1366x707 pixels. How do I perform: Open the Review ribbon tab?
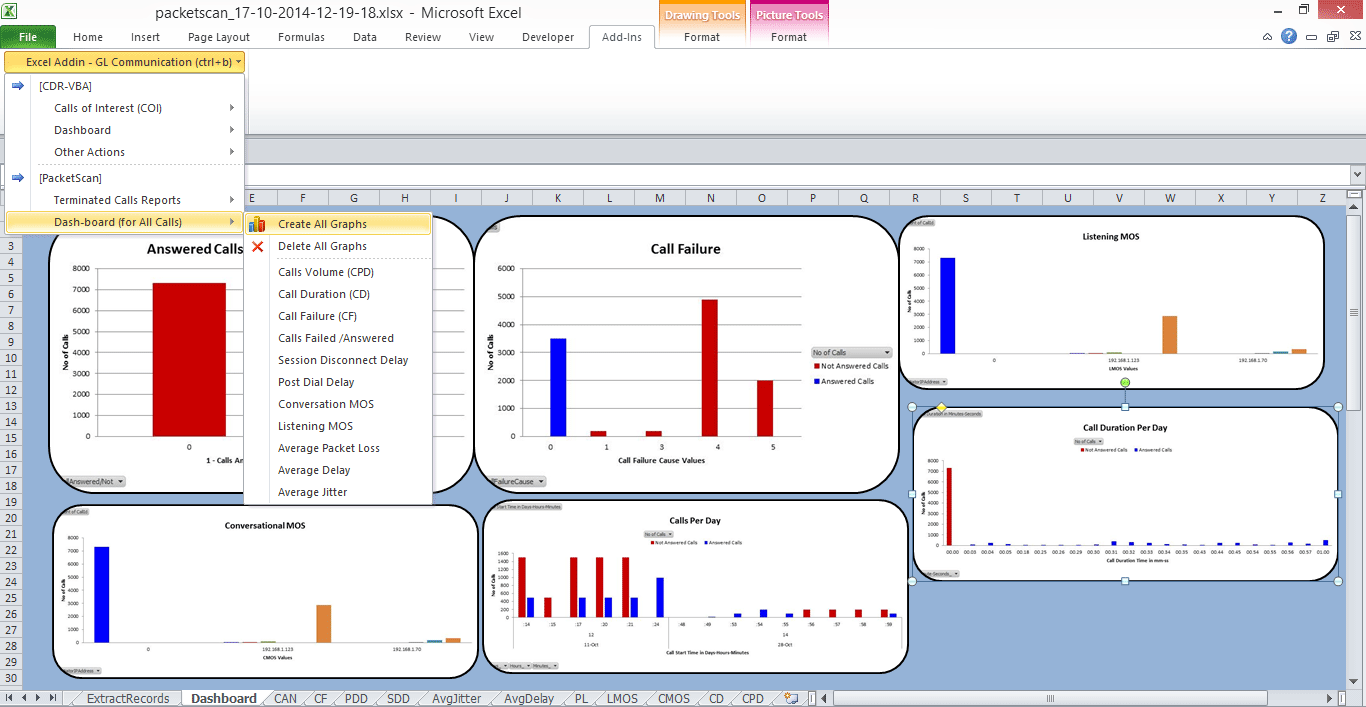(423, 37)
